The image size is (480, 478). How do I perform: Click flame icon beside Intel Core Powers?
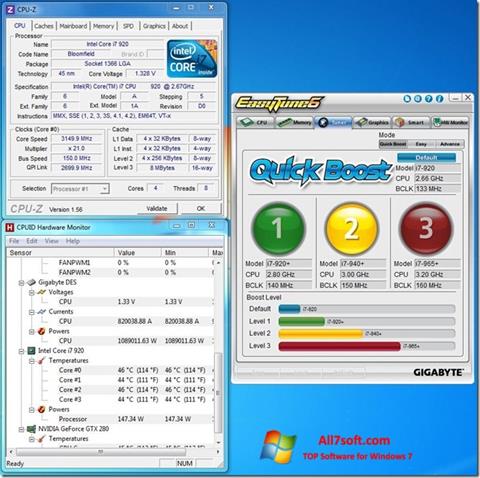click(x=42, y=409)
